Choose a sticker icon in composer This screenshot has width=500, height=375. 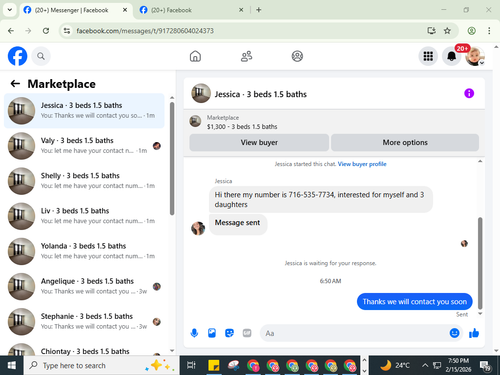pos(229,333)
